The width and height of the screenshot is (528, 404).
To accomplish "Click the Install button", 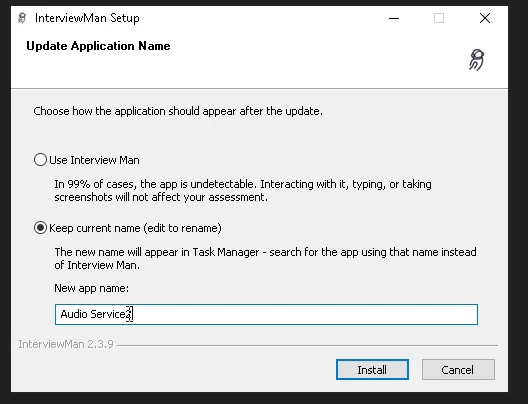I will pos(372,370).
